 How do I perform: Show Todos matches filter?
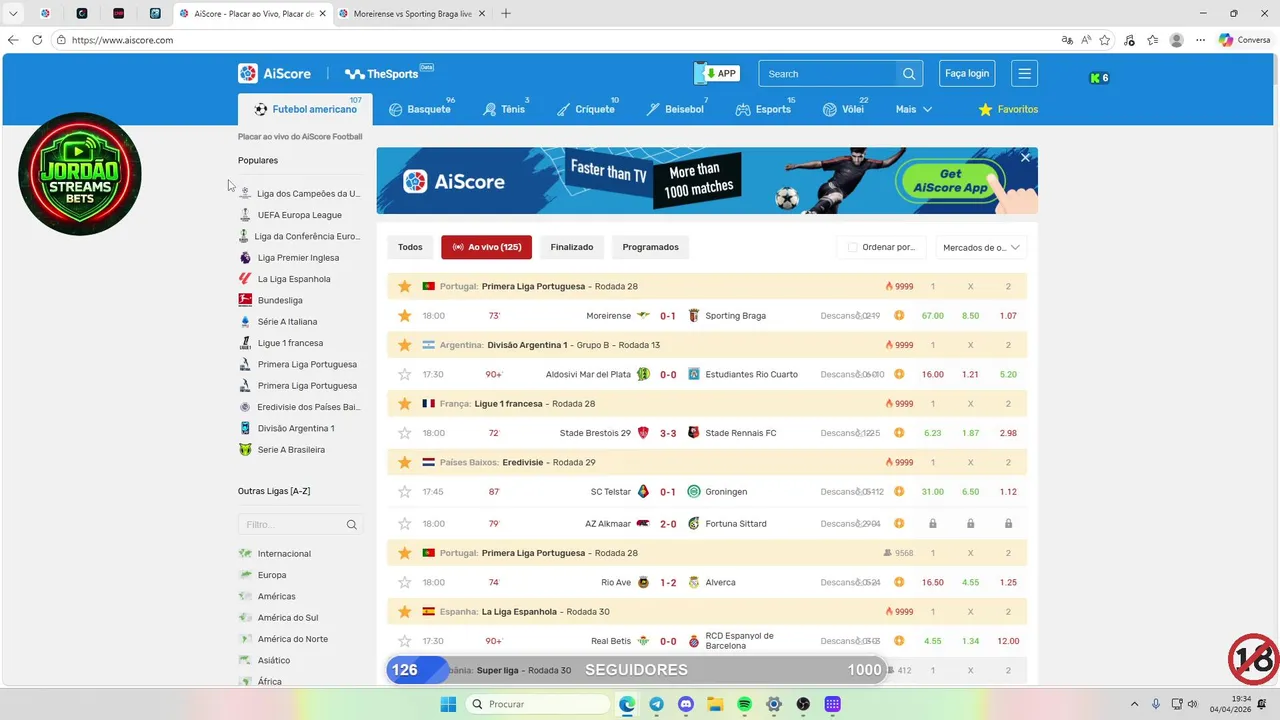410,247
